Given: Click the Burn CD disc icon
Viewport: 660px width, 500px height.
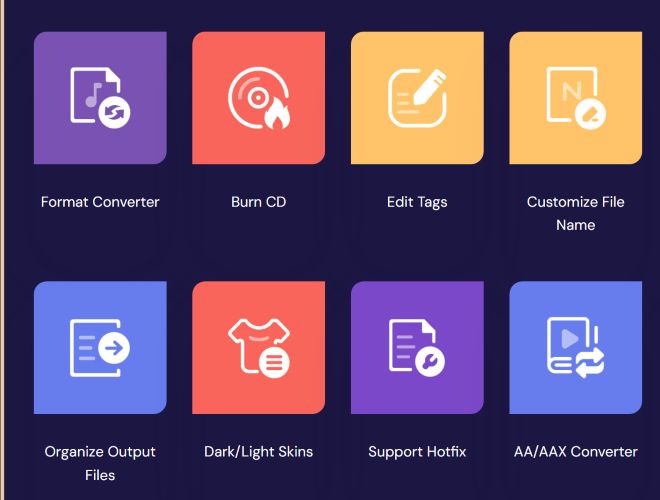Looking at the screenshot, I should [258, 97].
